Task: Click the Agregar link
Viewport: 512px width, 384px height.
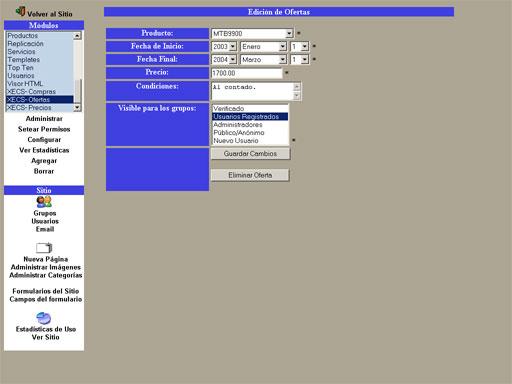Action: (44, 161)
